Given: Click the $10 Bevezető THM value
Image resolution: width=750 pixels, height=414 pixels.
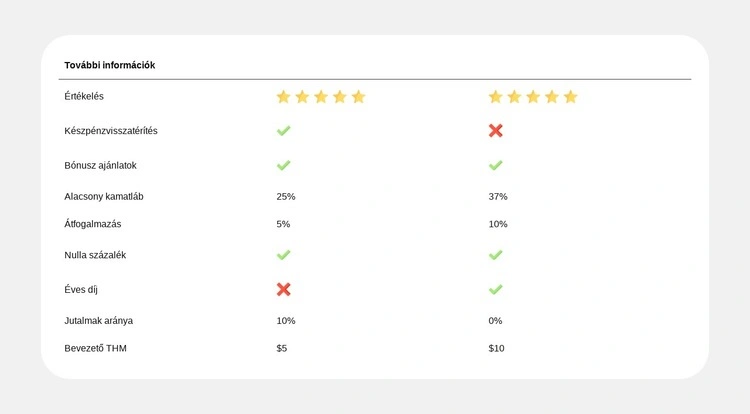Looking at the screenshot, I should [x=496, y=348].
